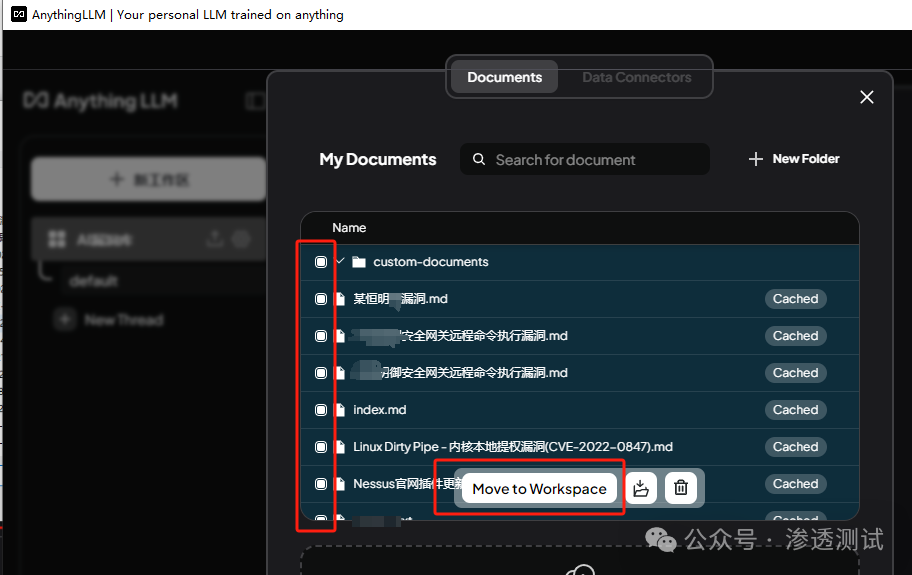Screen dimensions: 912x575
Task: Click the file icon of Linux Dirty Pipe row
Action: [340, 447]
